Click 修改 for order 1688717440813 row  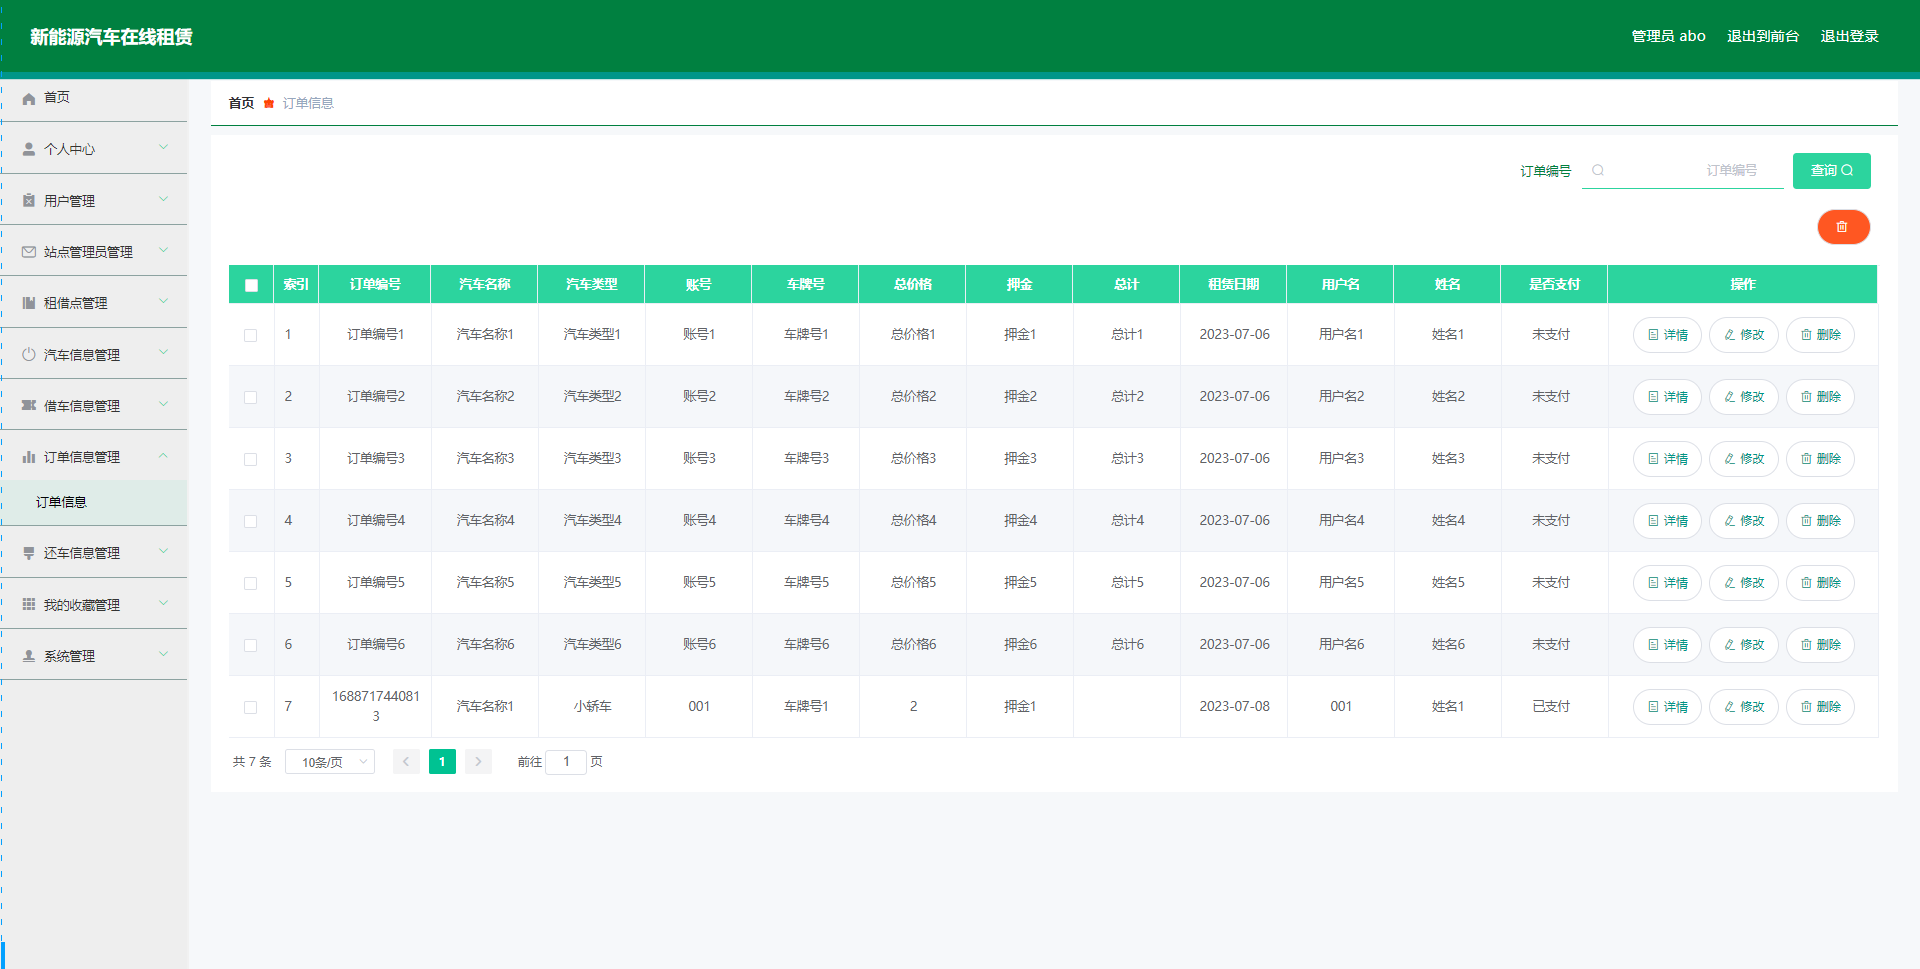1743,707
